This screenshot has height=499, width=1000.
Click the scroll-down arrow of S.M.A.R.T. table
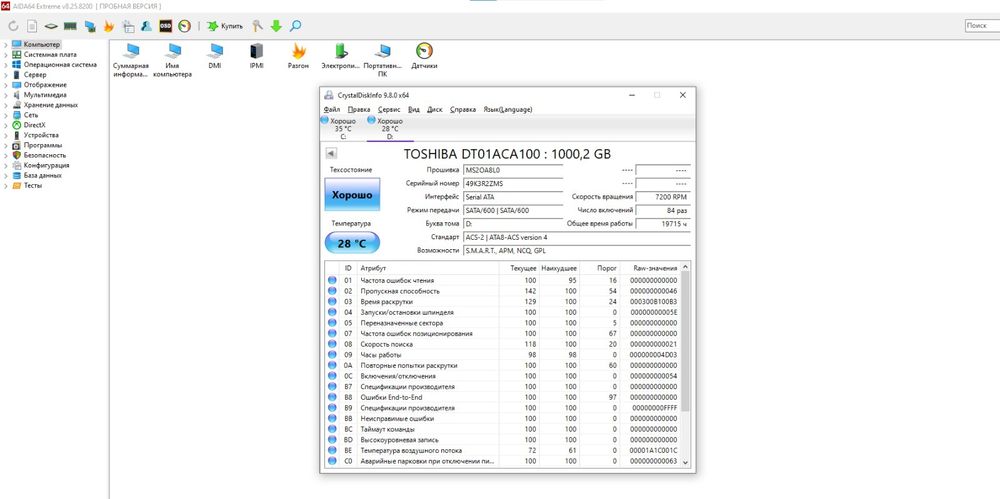tap(686, 461)
